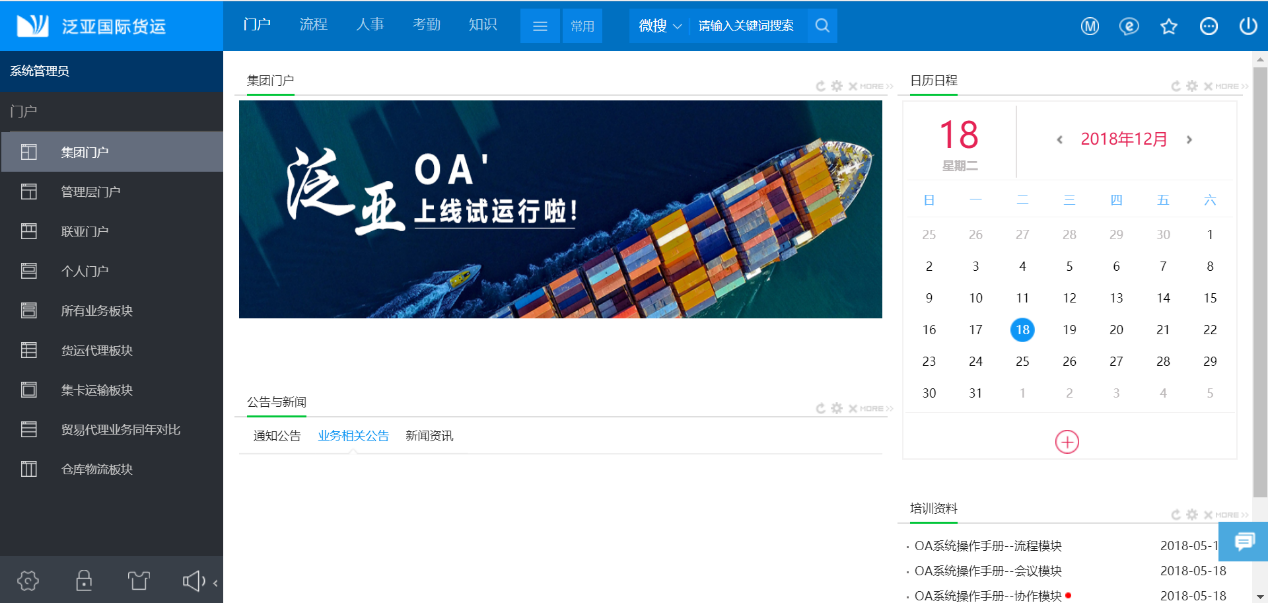Click the star favorites icon
This screenshot has height=603, width=1268.
click(x=1169, y=26)
